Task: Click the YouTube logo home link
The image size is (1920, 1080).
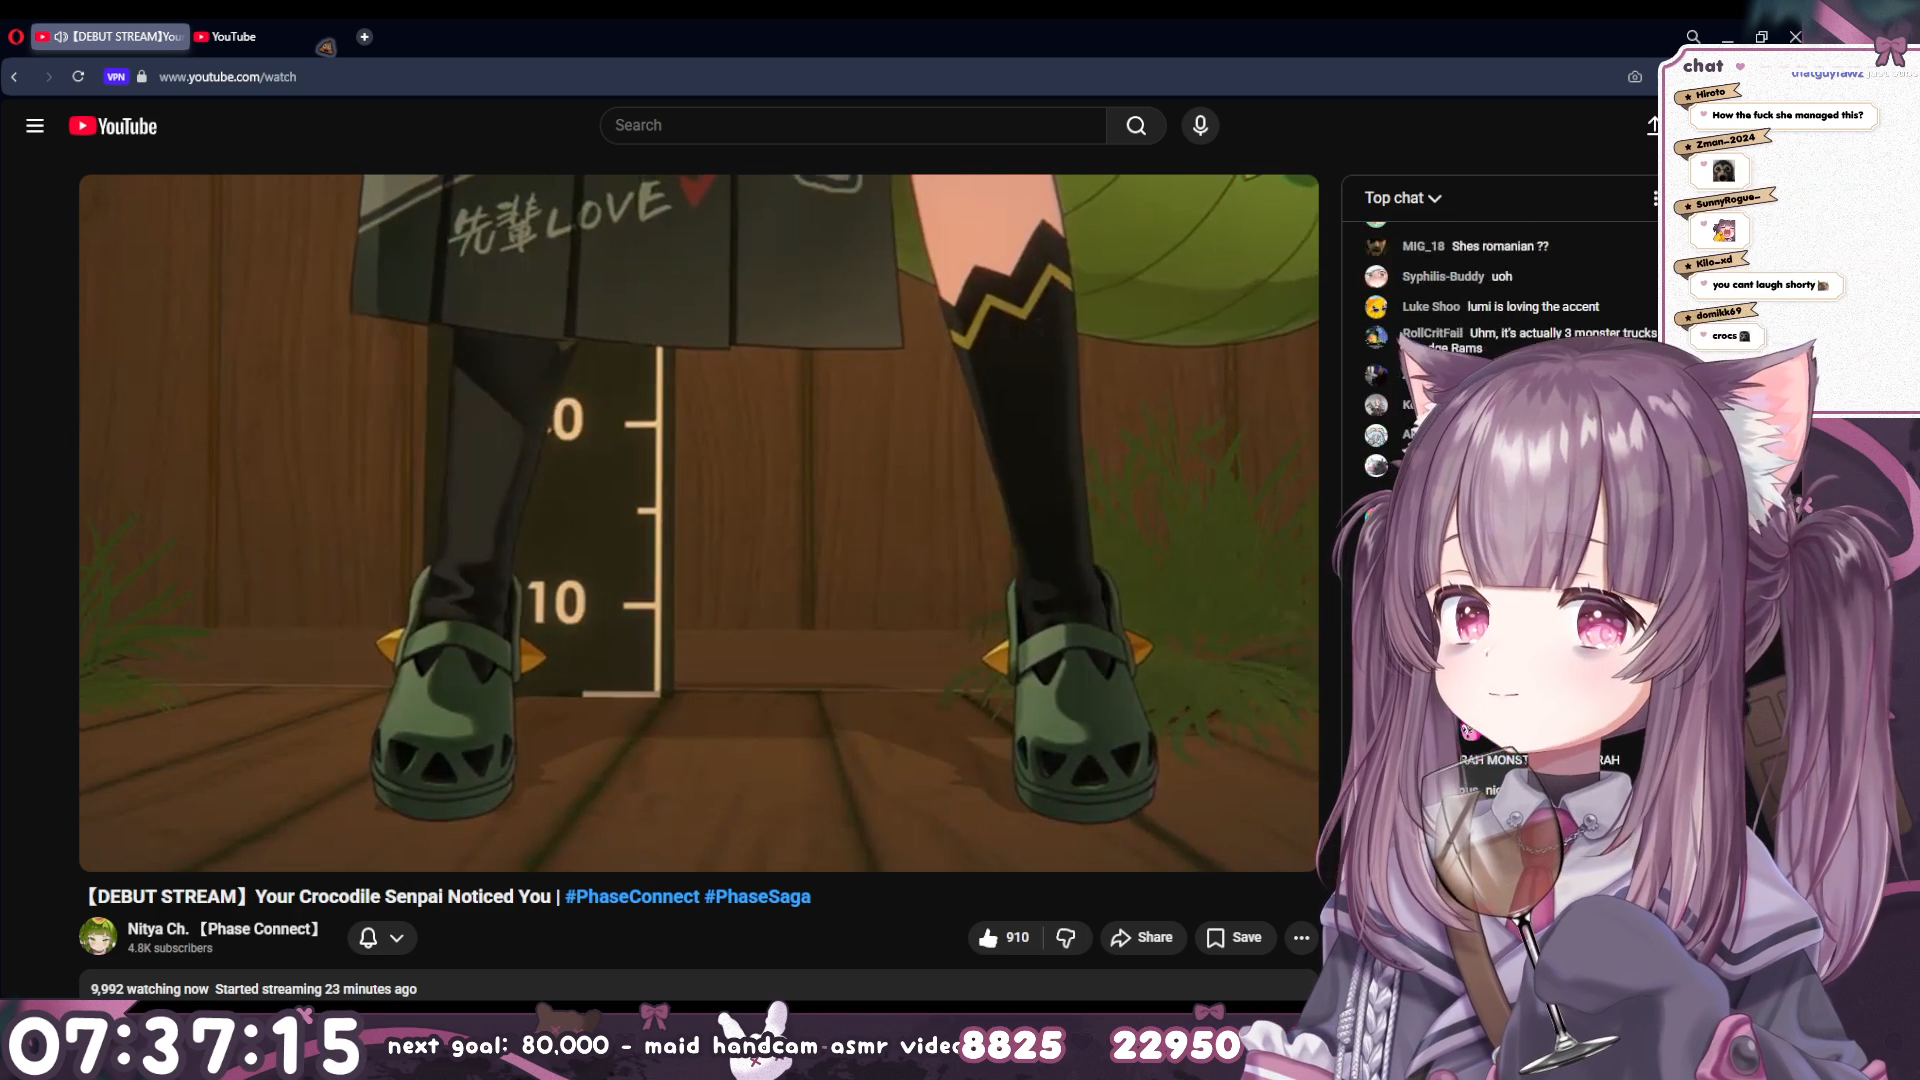Action: tap(113, 126)
